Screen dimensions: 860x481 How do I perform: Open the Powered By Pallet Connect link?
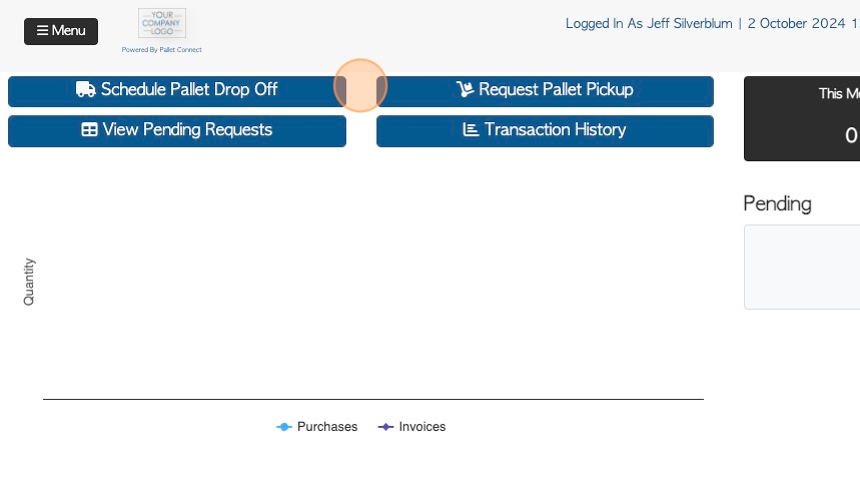(x=162, y=49)
